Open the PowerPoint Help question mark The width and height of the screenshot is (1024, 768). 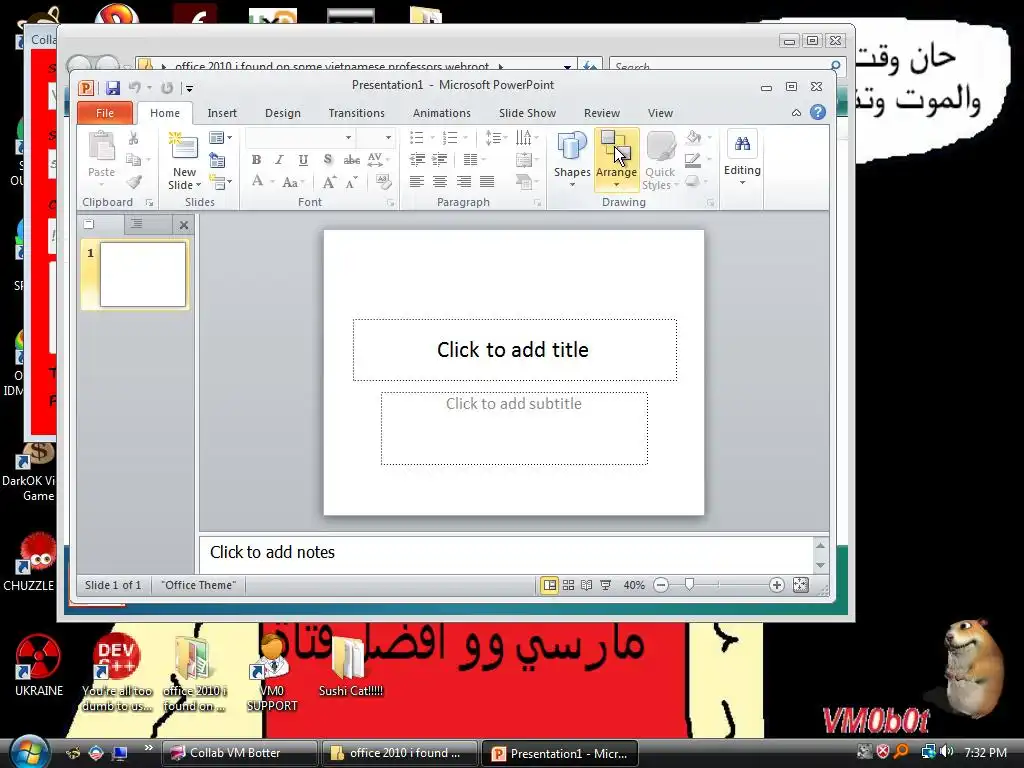[x=818, y=112]
